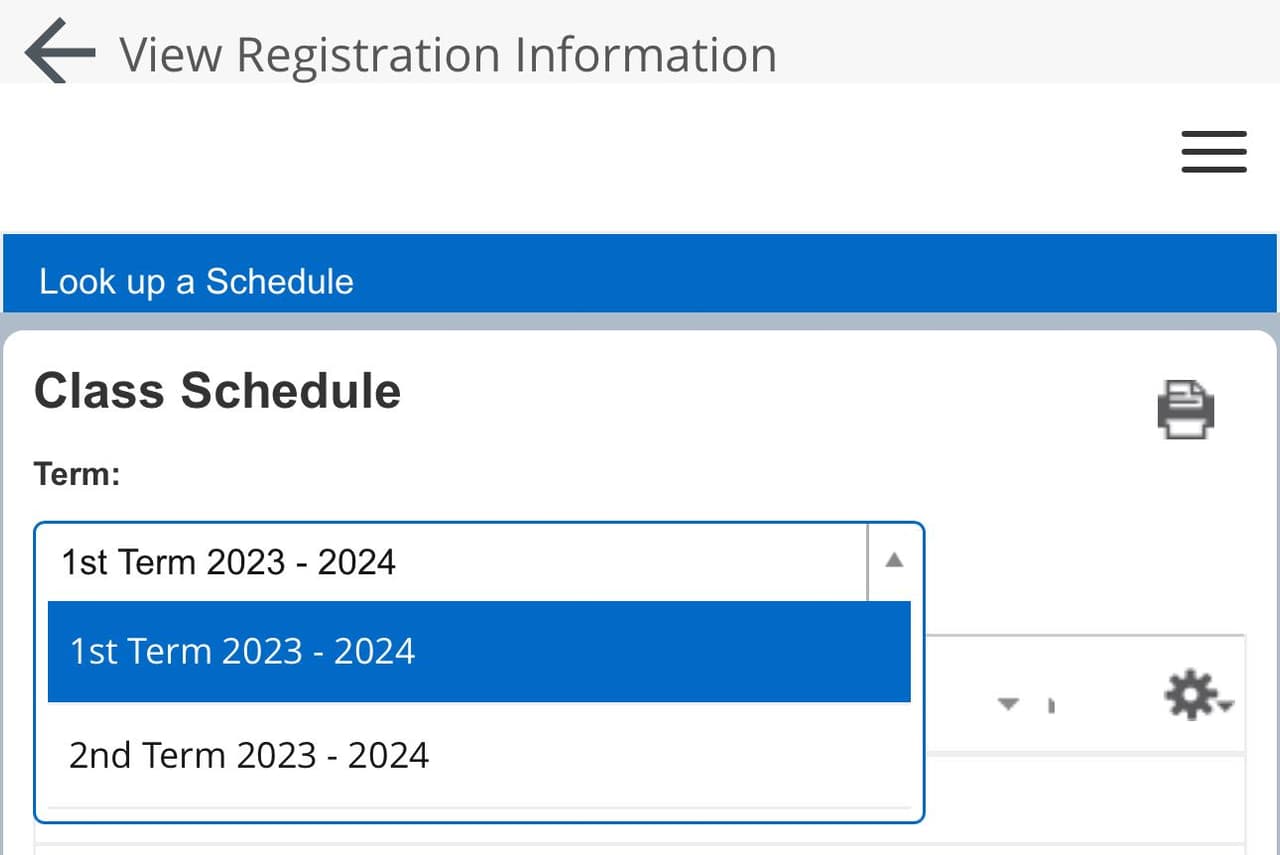Go back using the left arrow icon
Screen dimensions: 1280x855
click(59, 52)
